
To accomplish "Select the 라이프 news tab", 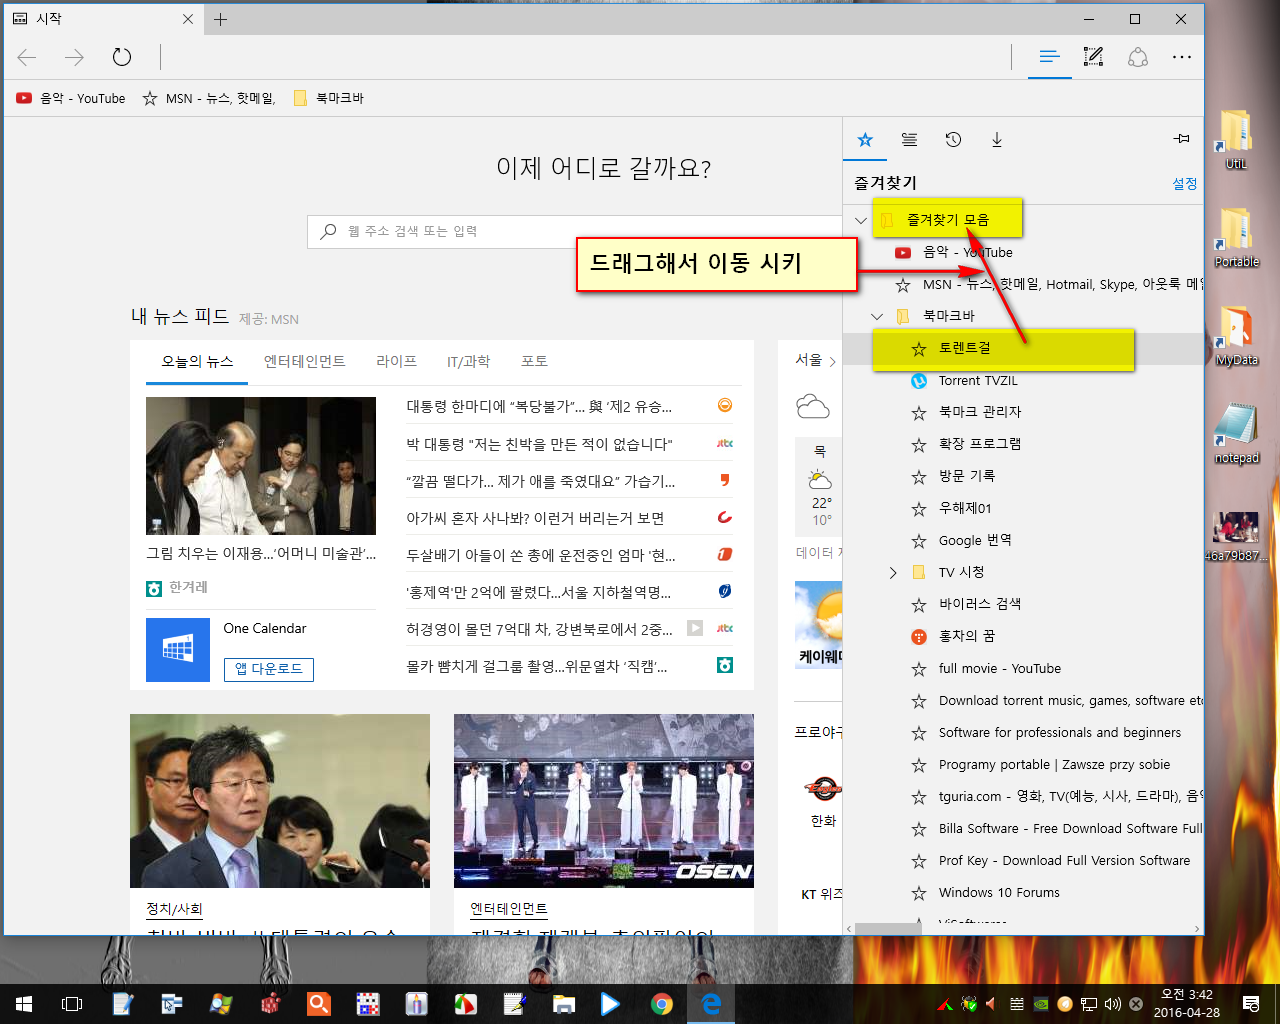I will point(397,361).
